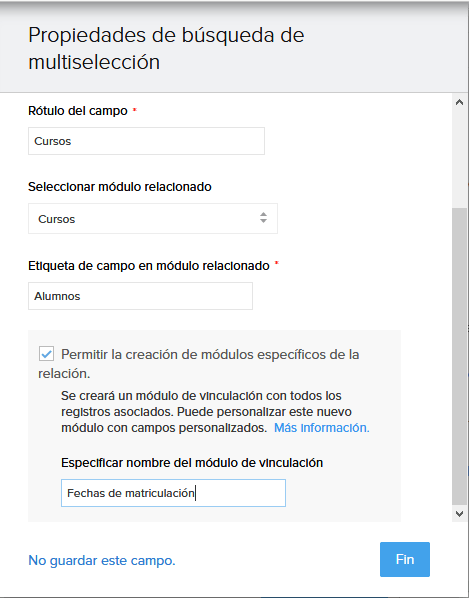This screenshot has height=598, width=469.
Task: Click the Fechas de matriculación module name input
Action: pyautogui.click(x=173, y=493)
